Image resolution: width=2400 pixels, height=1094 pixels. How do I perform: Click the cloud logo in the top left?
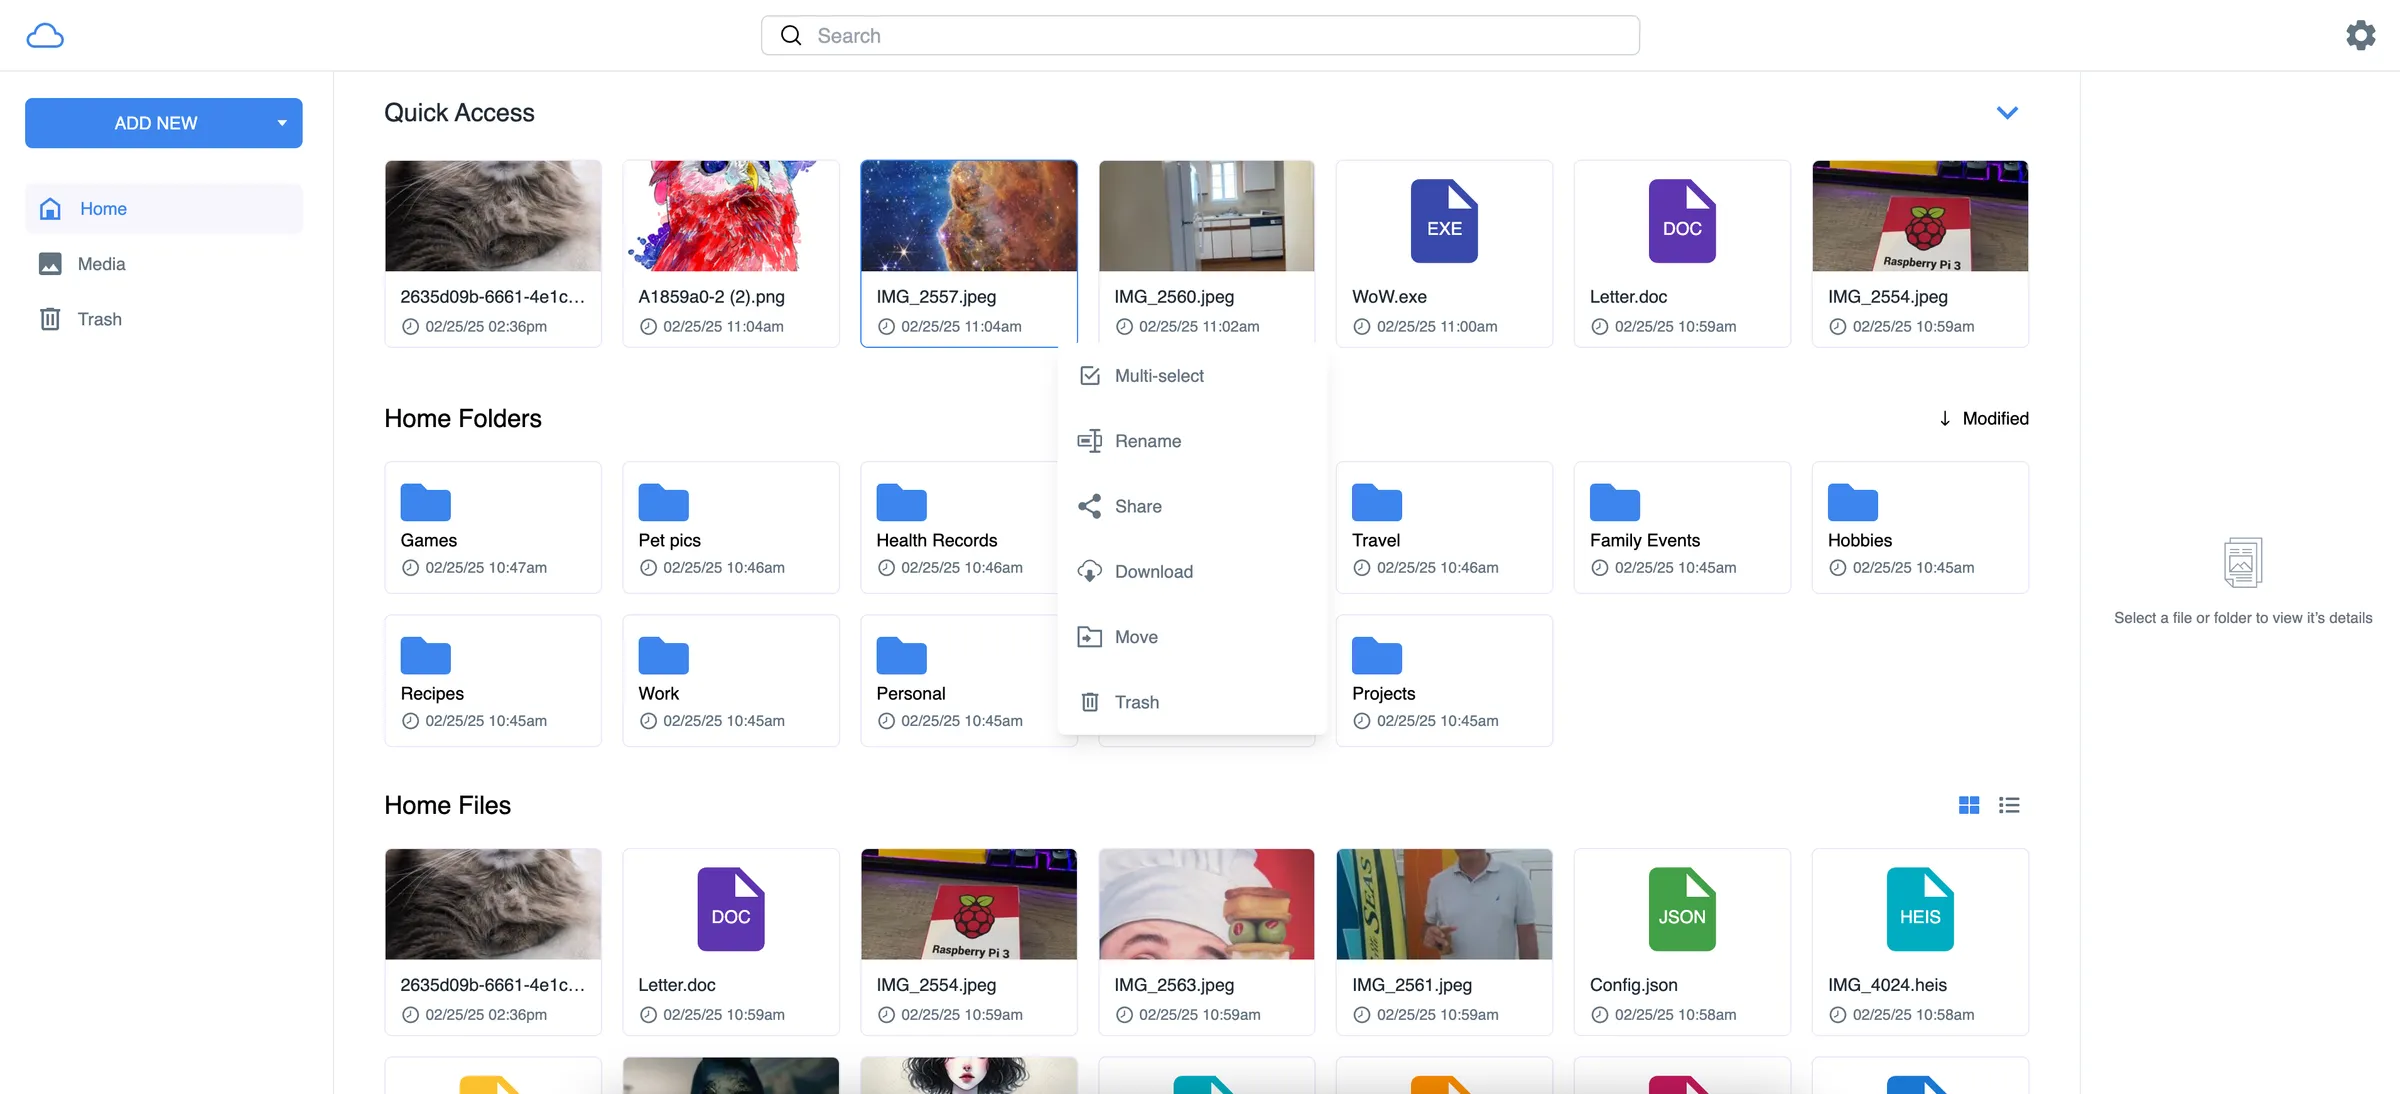45,35
